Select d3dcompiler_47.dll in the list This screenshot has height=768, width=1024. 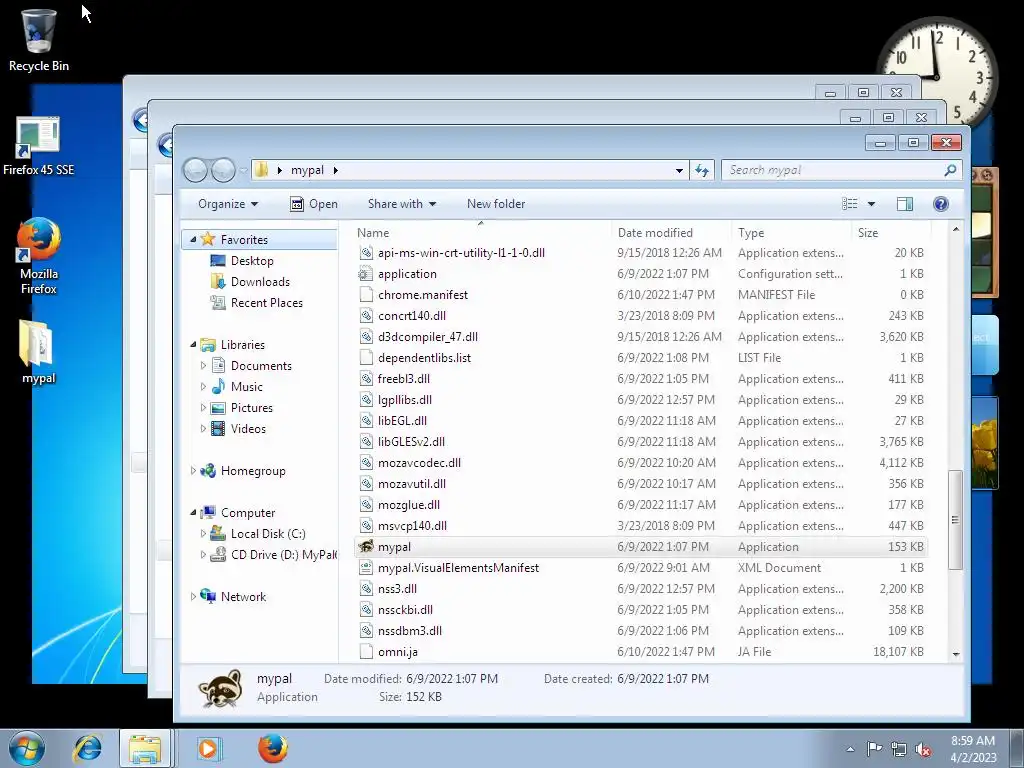(x=641, y=336)
